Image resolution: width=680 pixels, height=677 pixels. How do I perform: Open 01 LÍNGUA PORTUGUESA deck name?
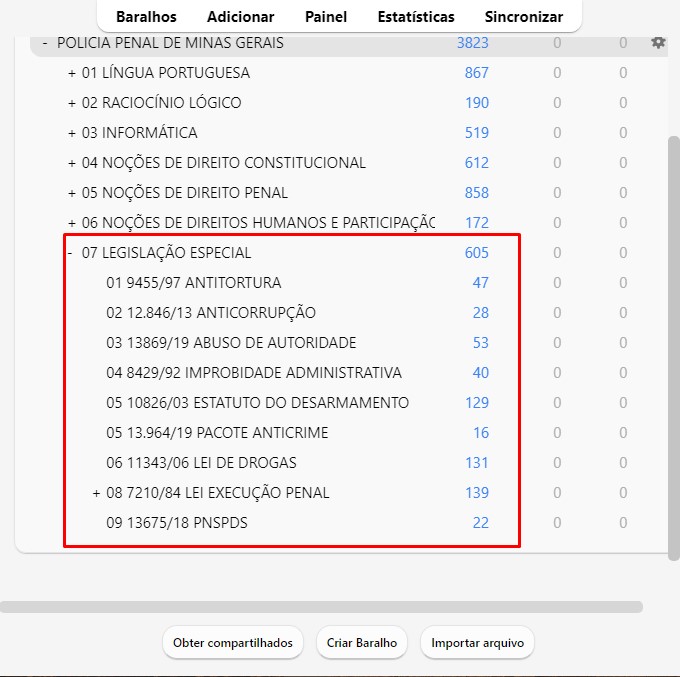coord(166,73)
